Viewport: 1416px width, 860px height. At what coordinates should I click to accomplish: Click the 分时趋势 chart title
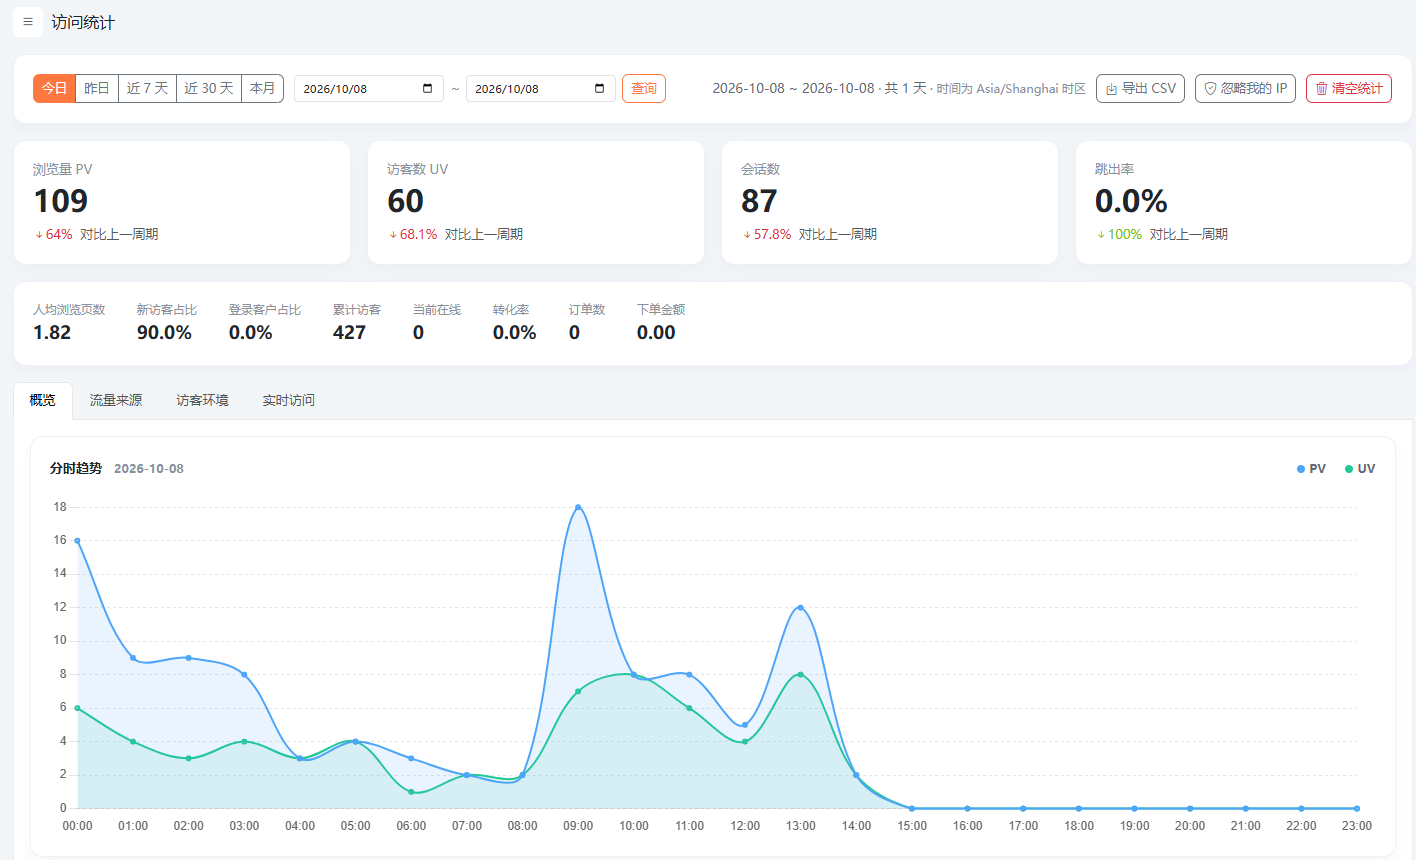click(x=76, y=468)
